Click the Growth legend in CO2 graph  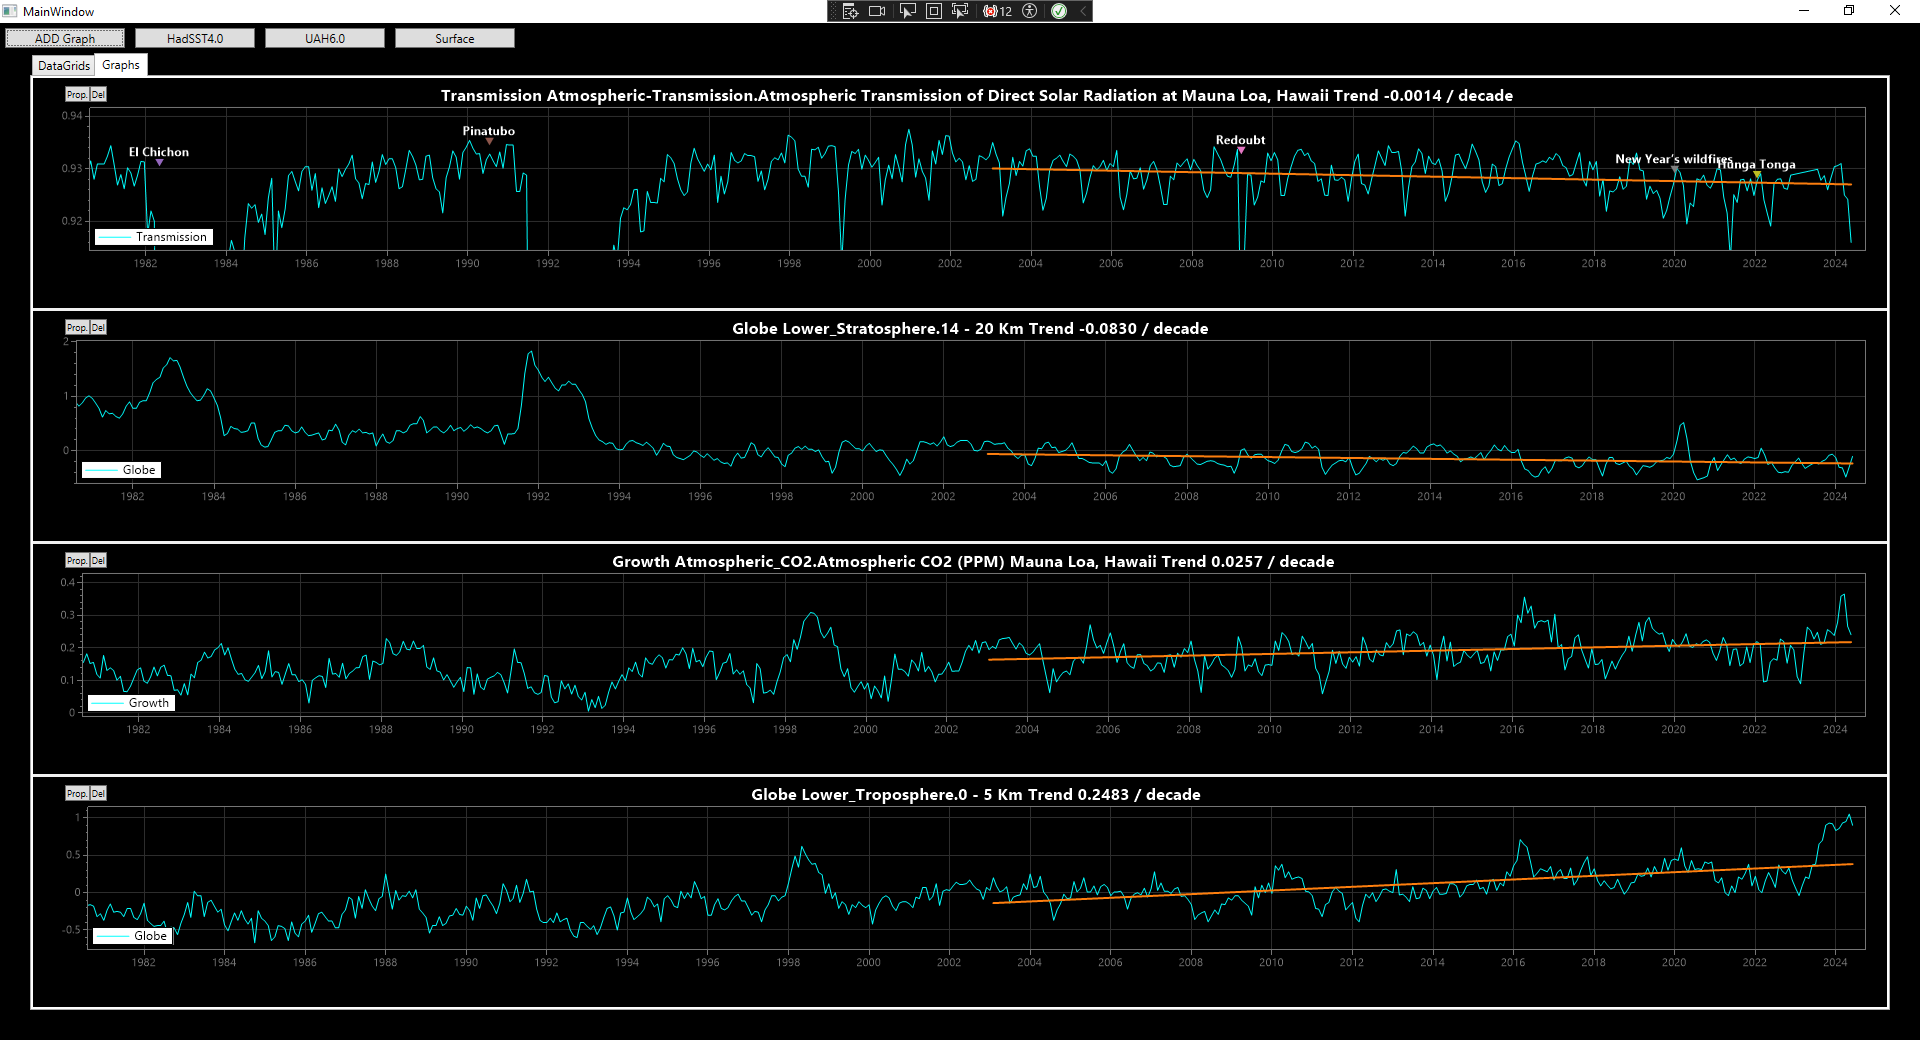132,703
